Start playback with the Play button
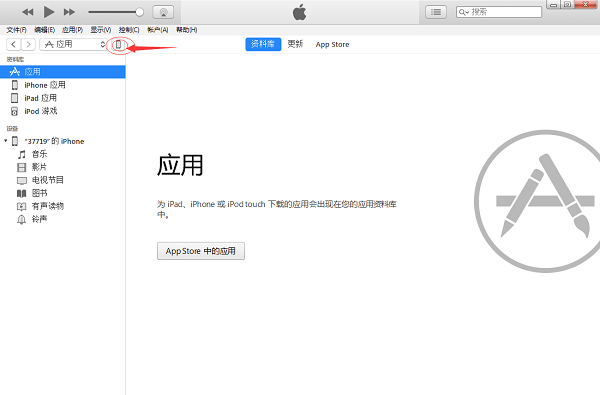 click(x=49, y=12)
